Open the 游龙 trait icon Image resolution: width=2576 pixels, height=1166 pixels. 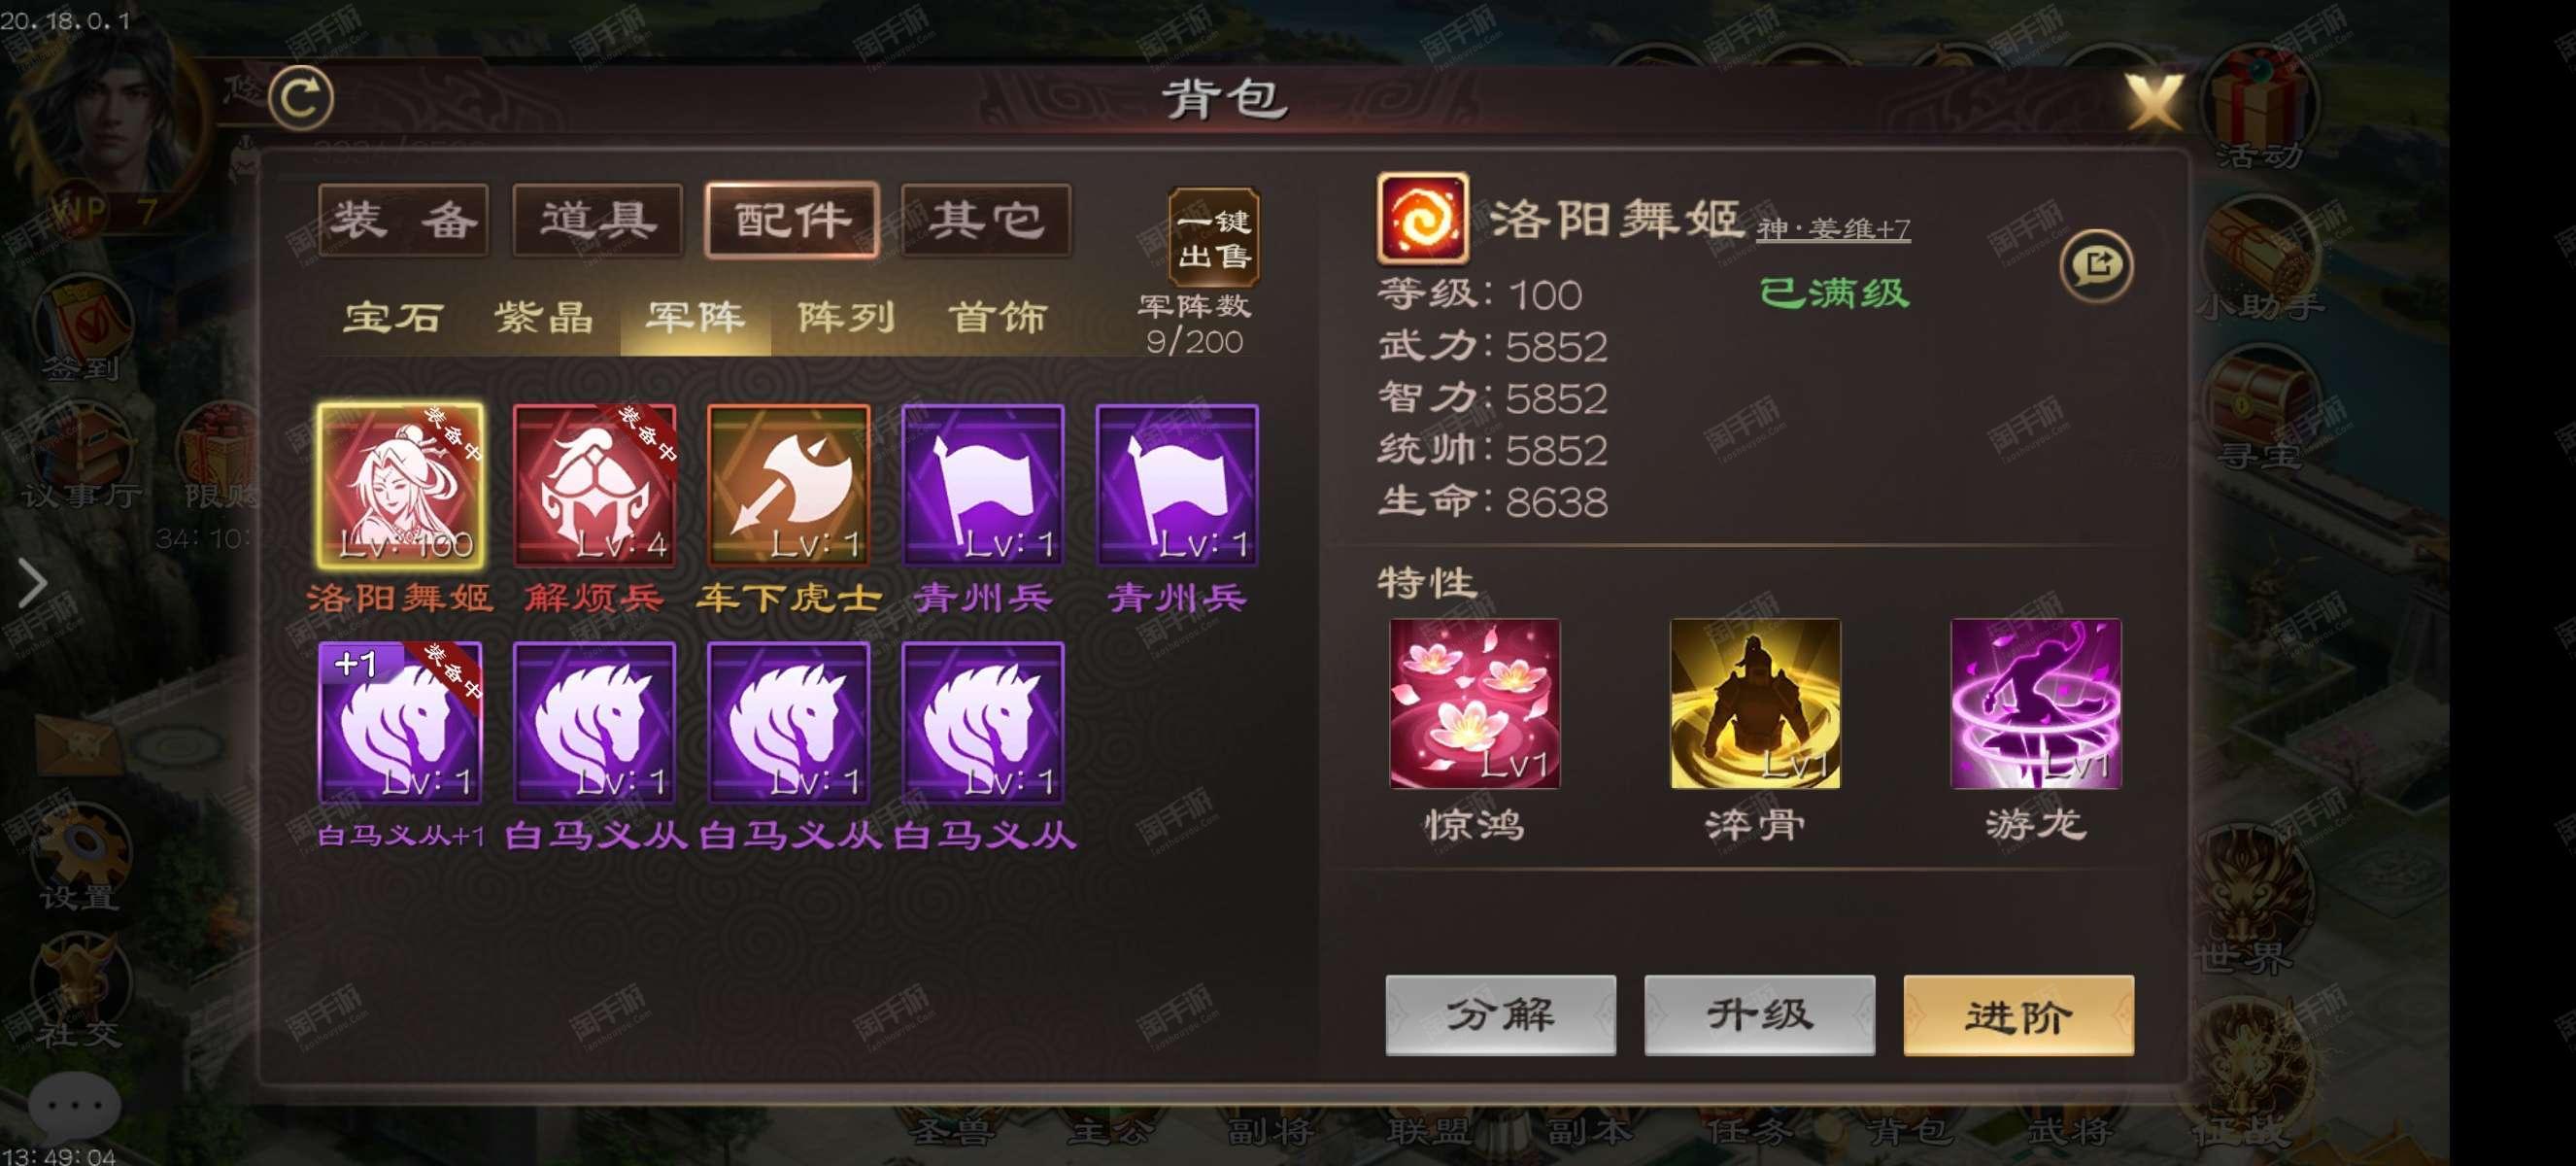pos(2035,703)
